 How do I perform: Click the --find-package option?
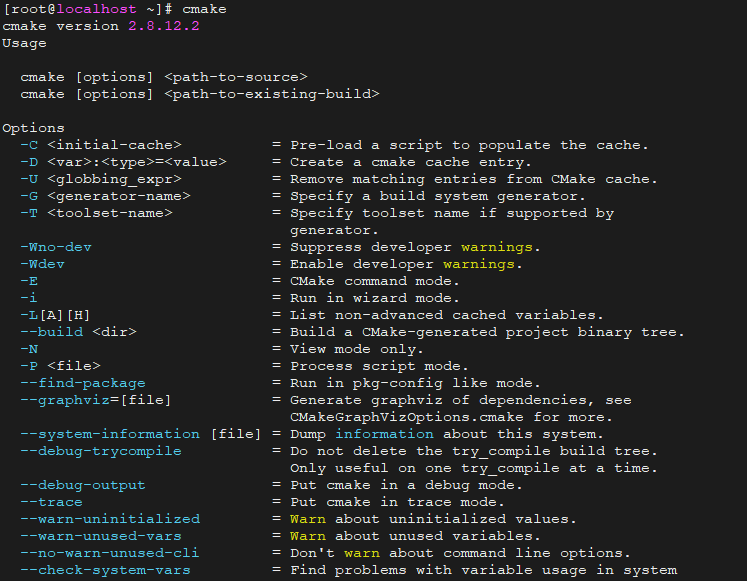[x=83, y=383]
